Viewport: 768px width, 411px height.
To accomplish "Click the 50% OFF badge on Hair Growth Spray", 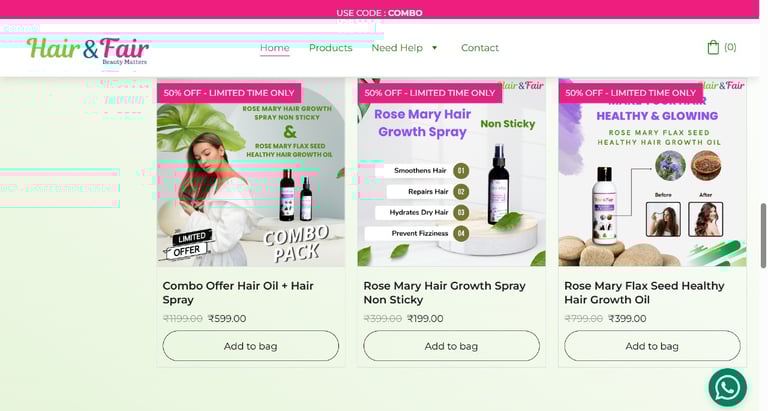I will 430,93.
